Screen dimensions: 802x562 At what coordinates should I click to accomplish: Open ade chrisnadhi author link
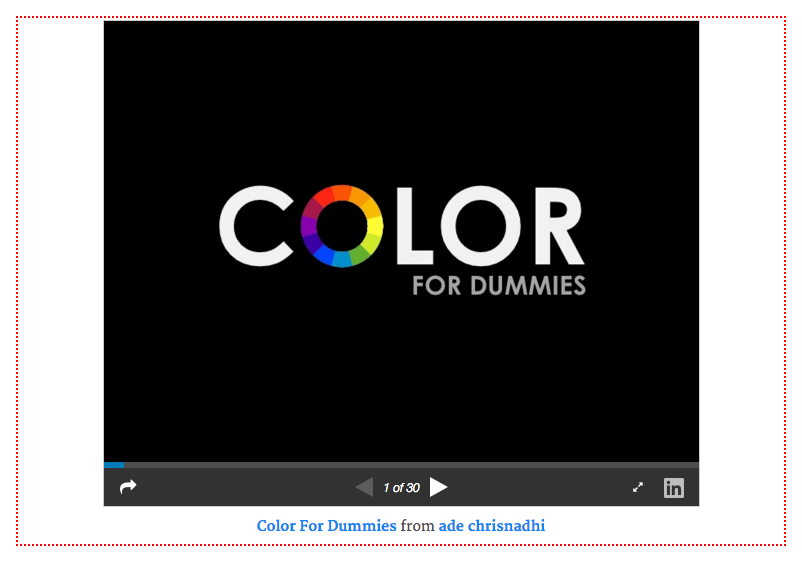click(x=492, y=526)
